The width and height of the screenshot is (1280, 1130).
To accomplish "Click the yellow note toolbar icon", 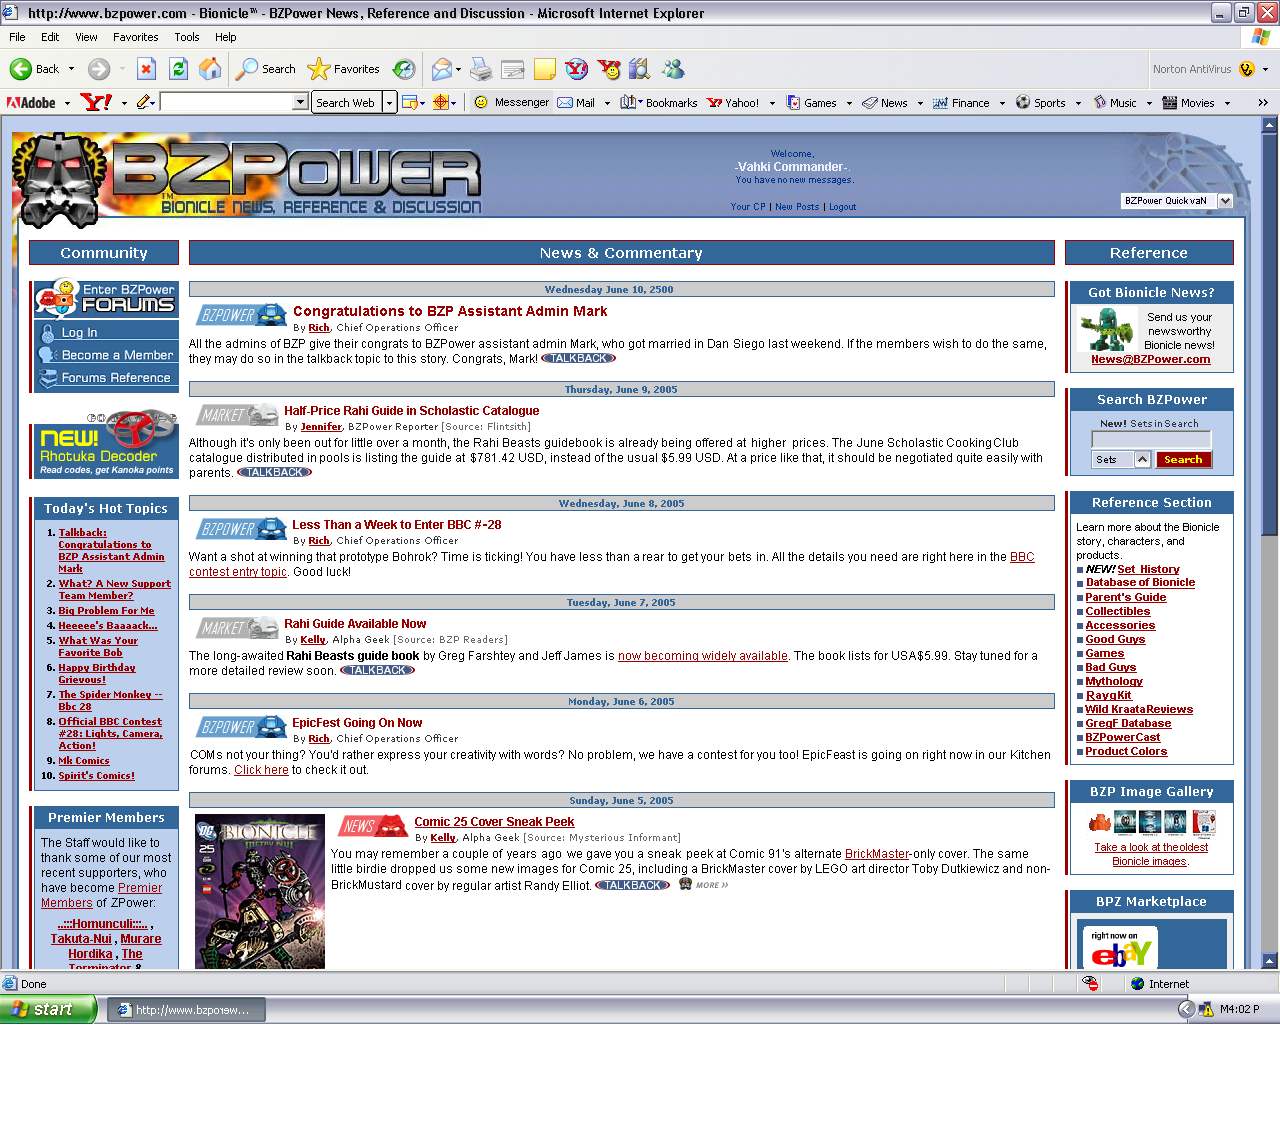I will click(x=545, y=69).
